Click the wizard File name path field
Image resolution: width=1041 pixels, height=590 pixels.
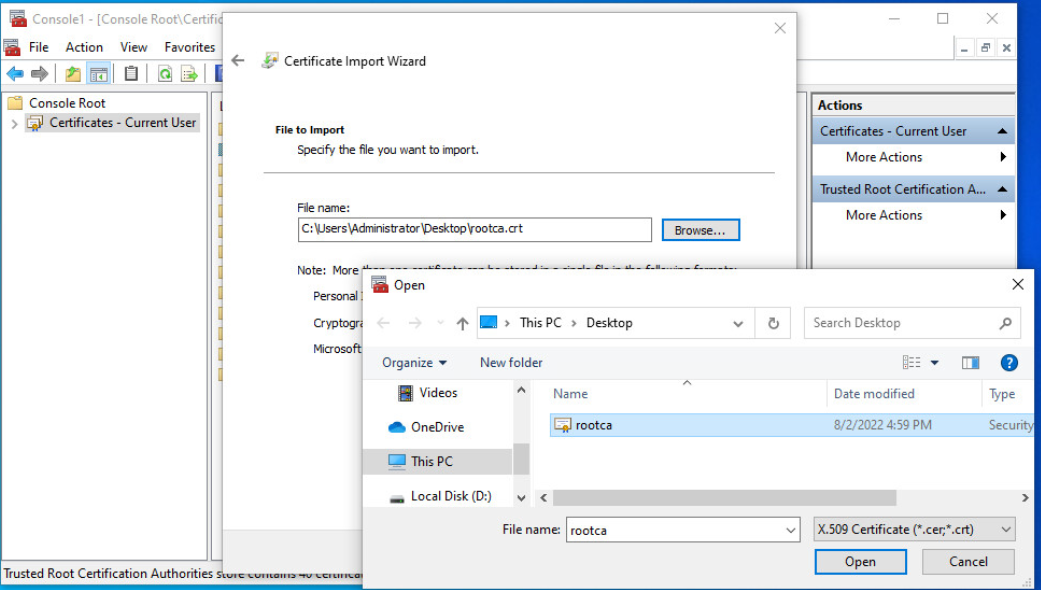click(x=474, y=230)
